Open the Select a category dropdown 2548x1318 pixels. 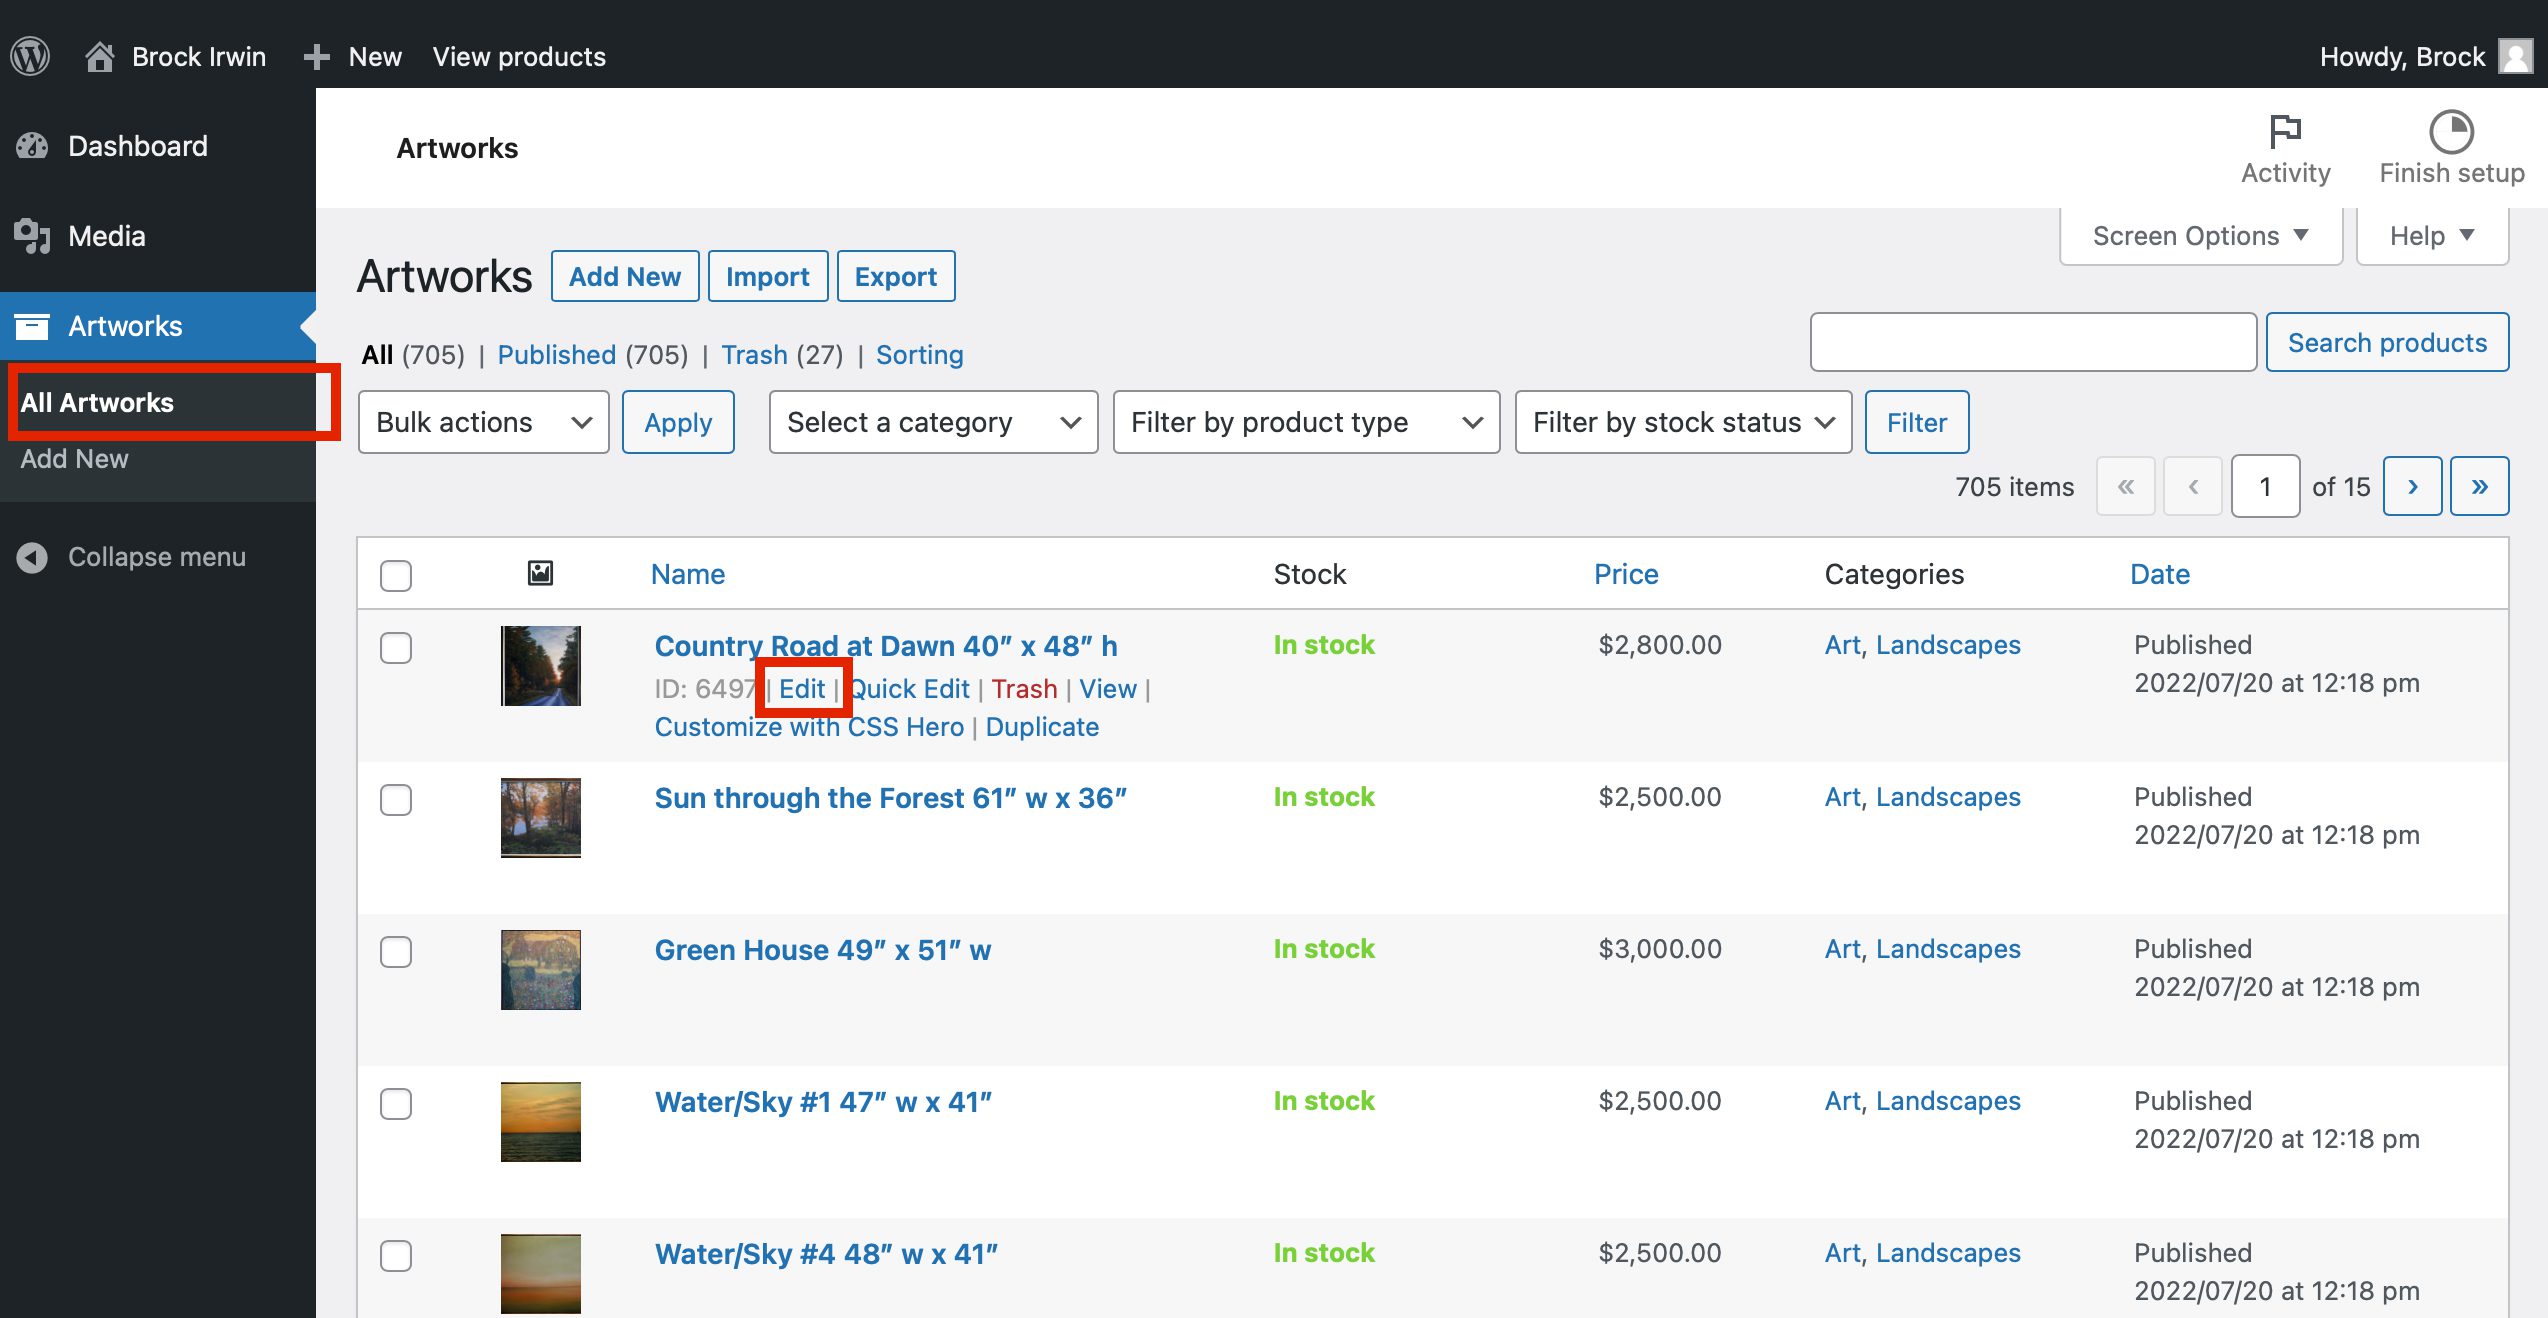pyautogui.click(x=933, y=422)
